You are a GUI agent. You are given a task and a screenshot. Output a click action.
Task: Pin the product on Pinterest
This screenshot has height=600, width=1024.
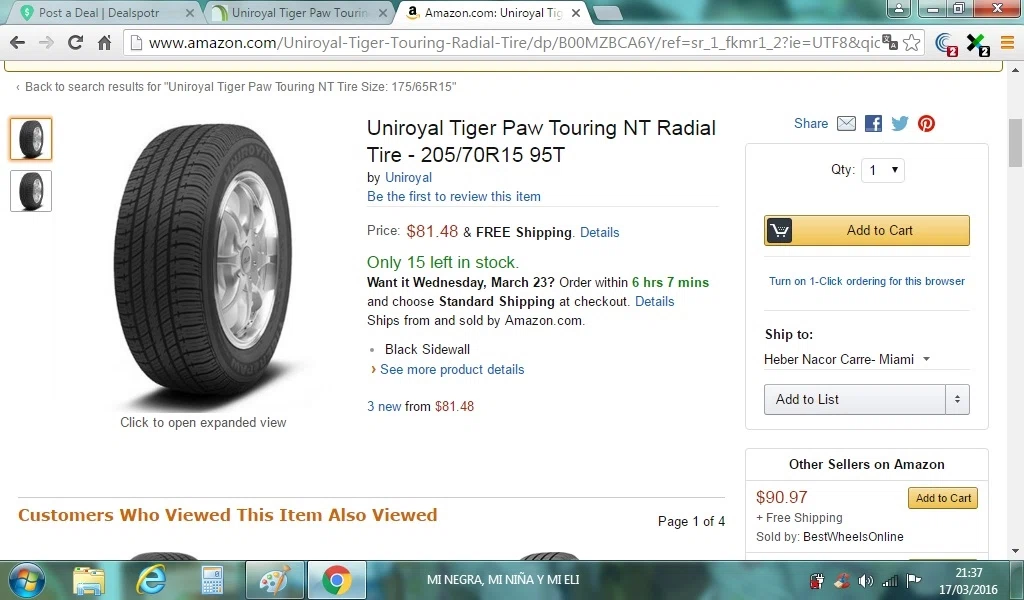(x=927, y=124)
